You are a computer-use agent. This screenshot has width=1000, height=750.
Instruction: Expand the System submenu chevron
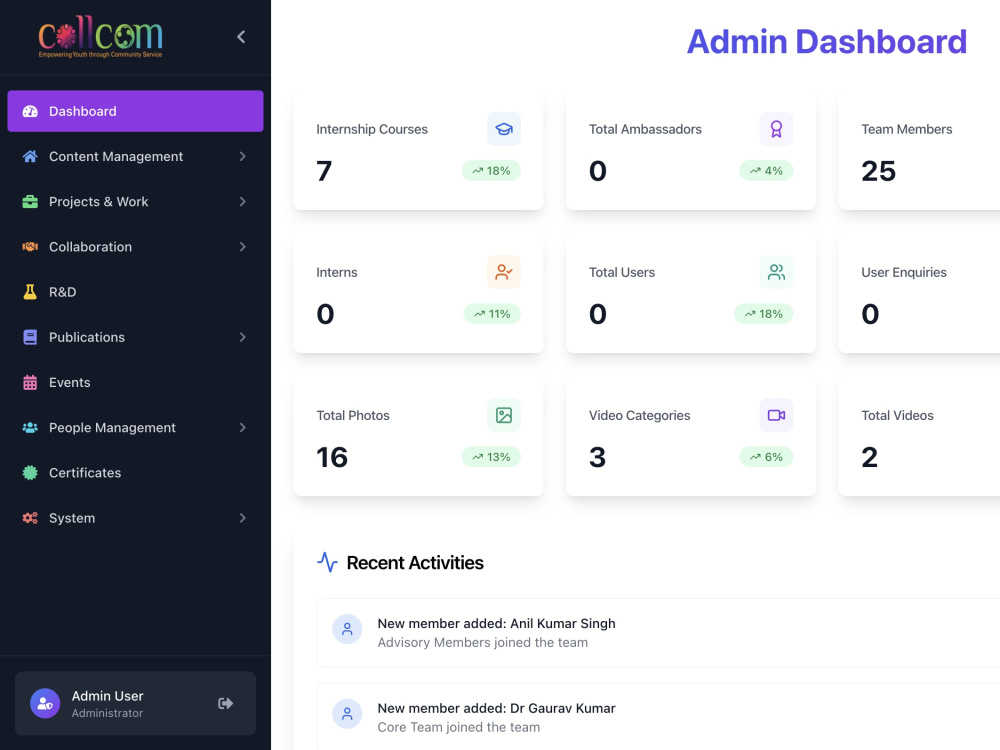tap(242, 518)
